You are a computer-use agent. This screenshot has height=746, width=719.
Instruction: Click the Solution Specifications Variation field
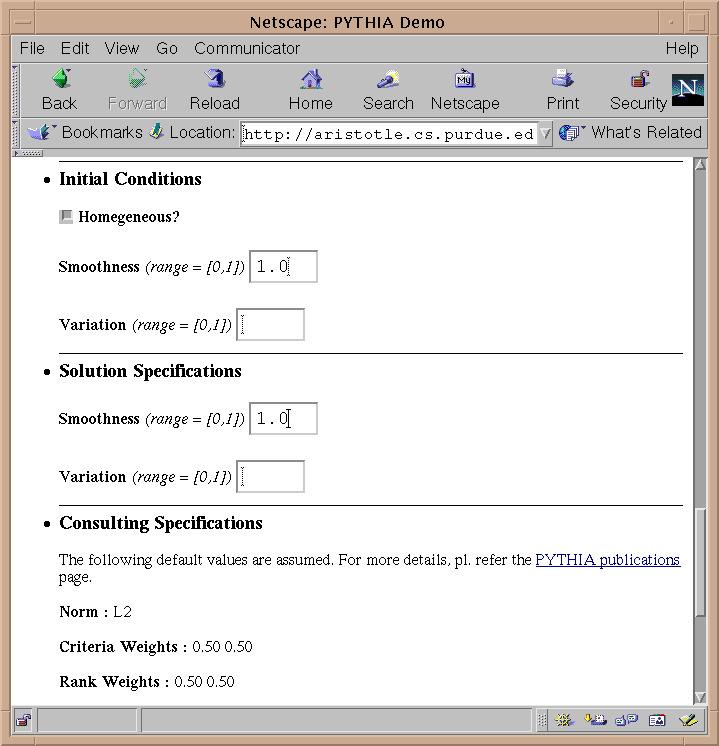coord(270,476)
